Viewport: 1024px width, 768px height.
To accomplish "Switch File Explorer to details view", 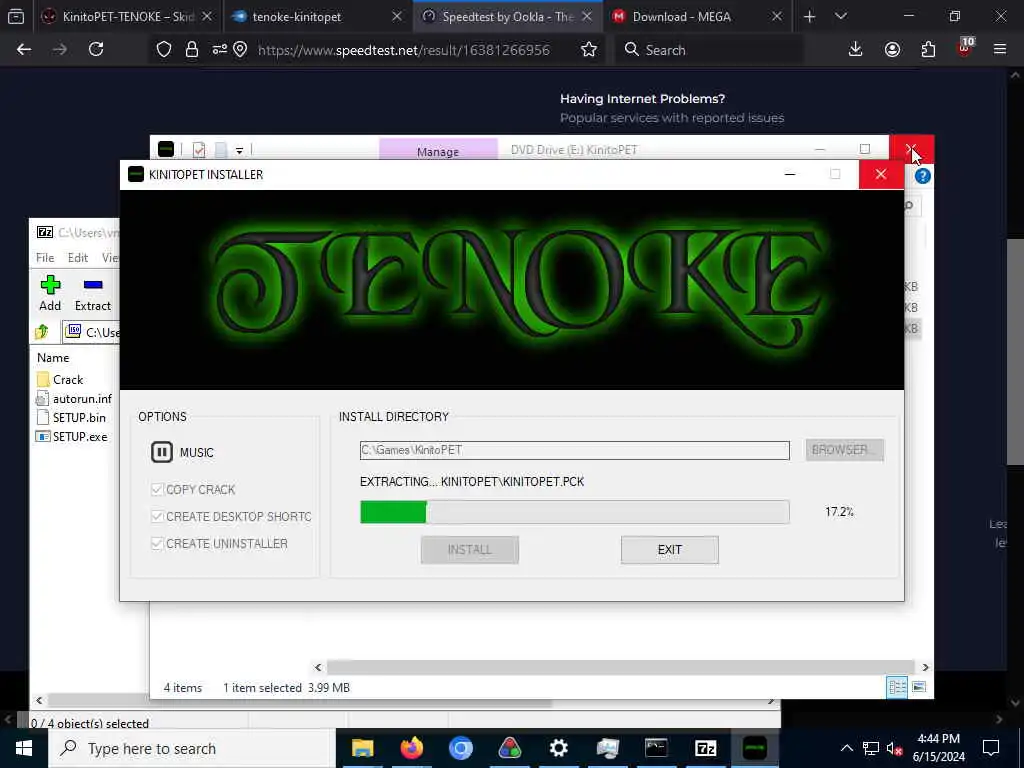I will click(897, 687).
